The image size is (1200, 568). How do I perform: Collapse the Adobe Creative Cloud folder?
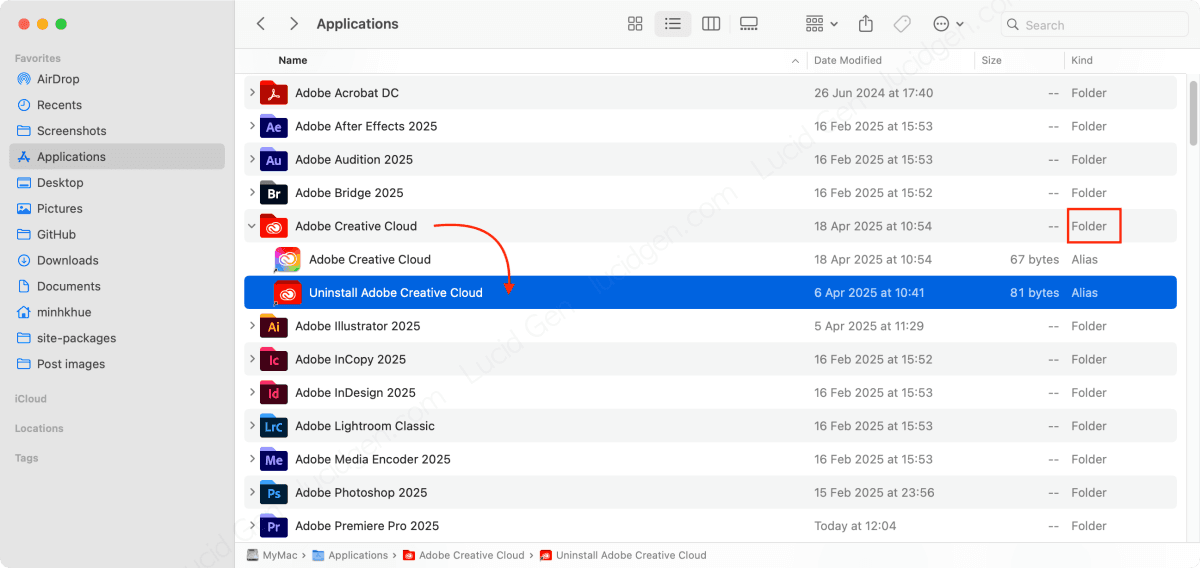tap(252, 226)
